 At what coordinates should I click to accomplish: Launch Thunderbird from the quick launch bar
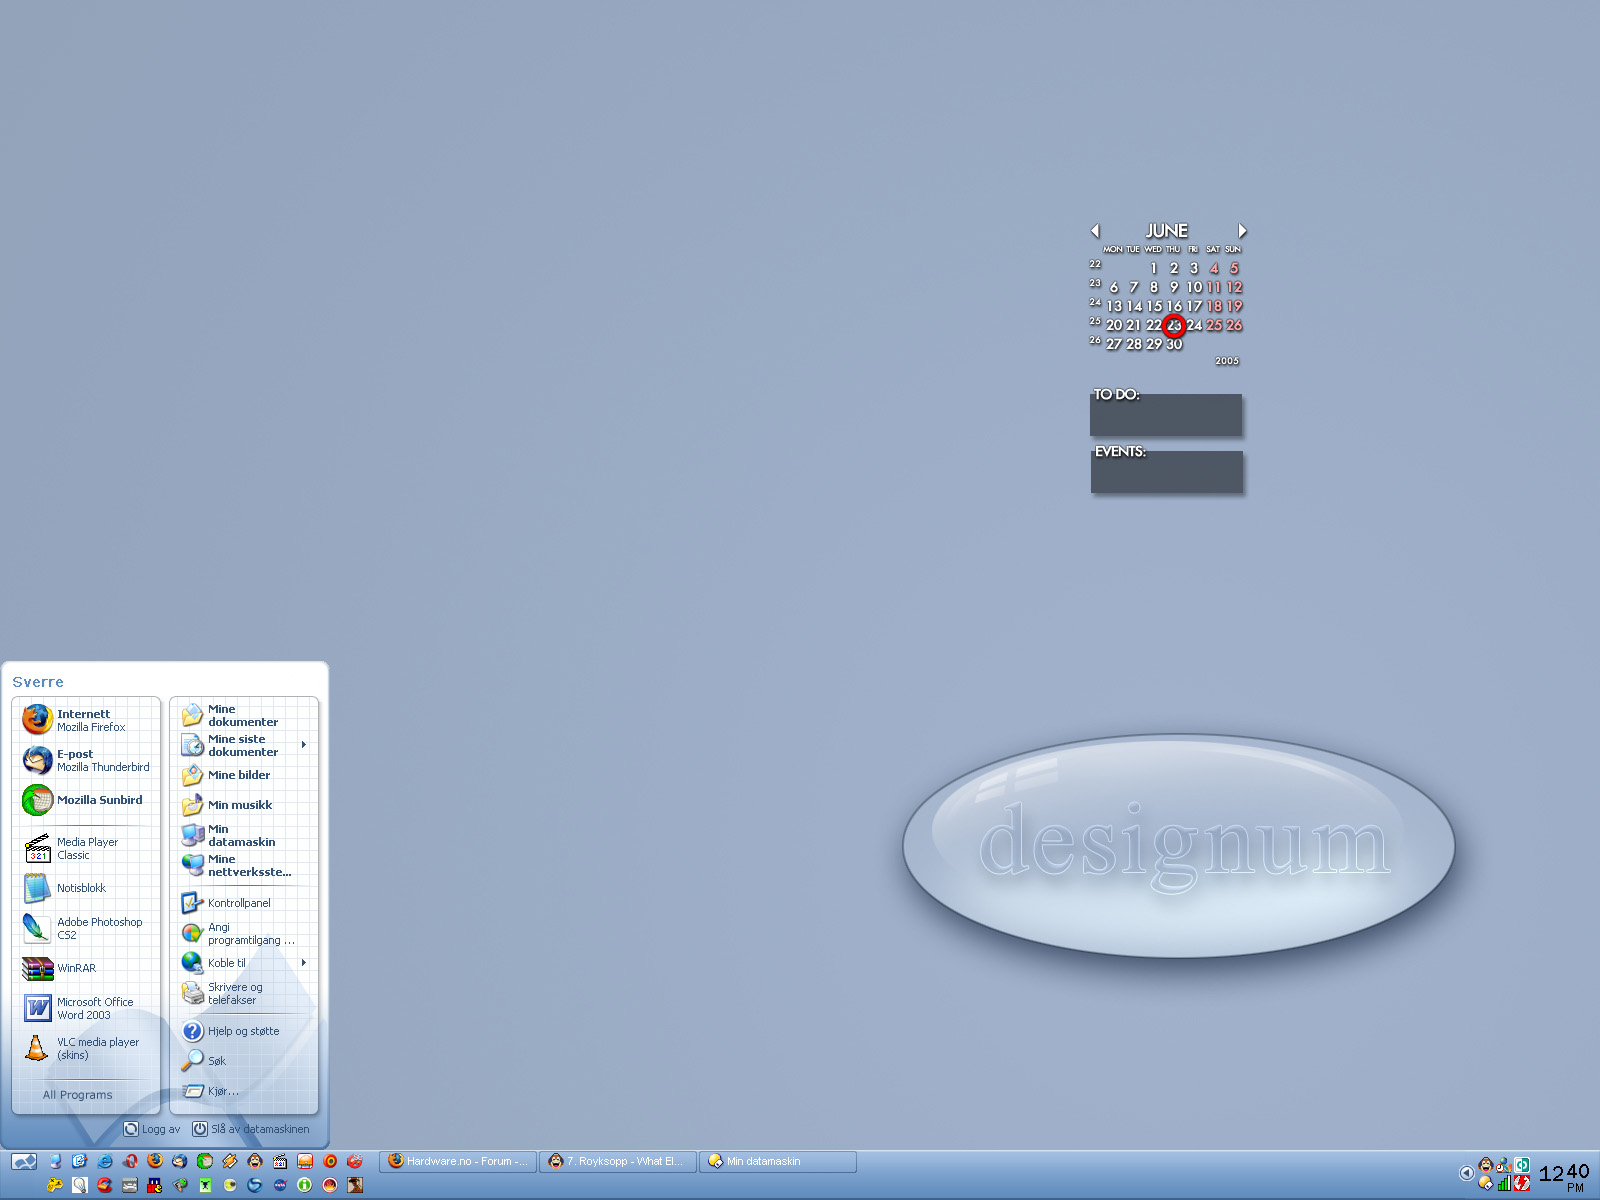point(180,1161)
